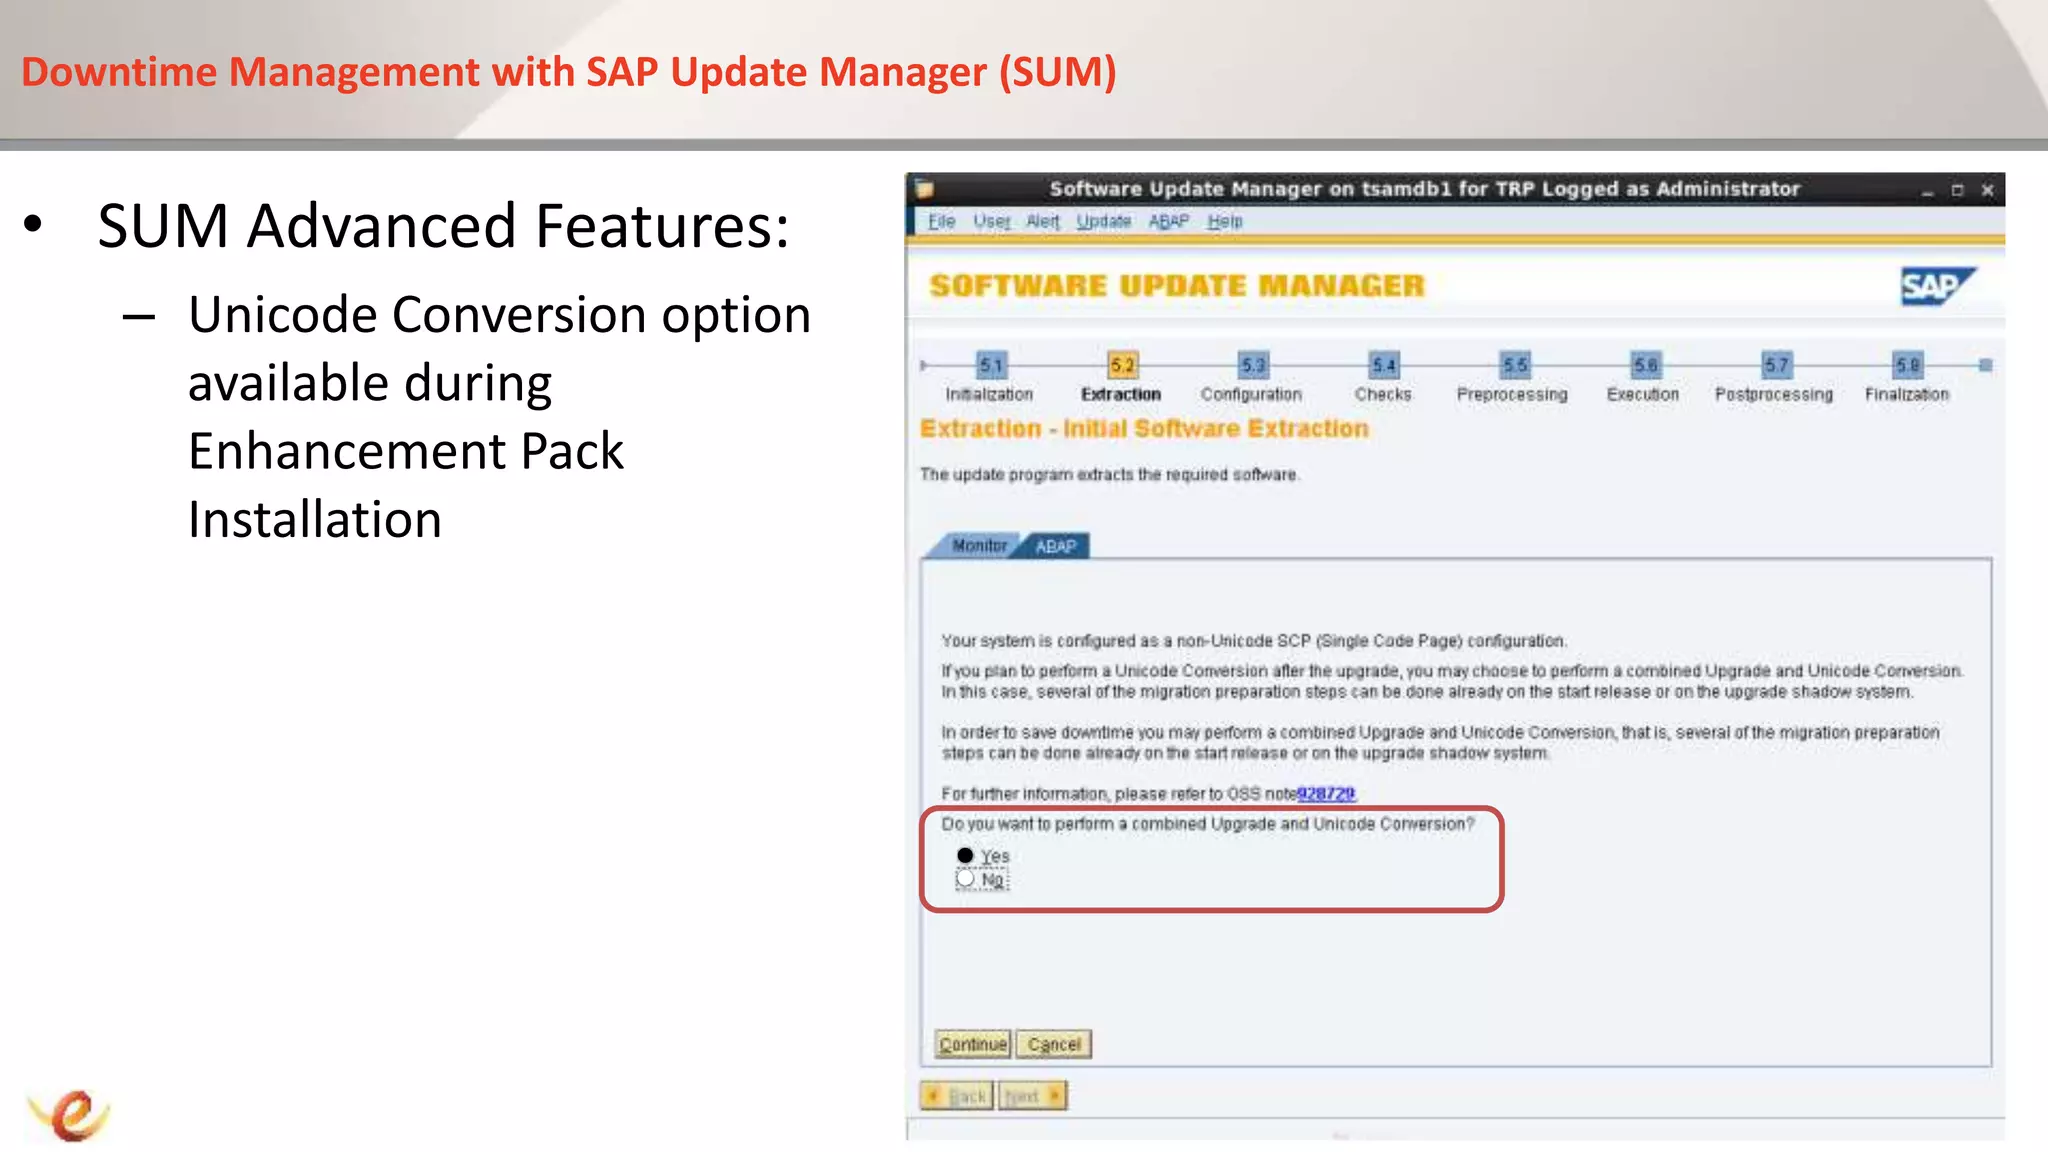
Task: Click the 5.2 Extraction step icon
Action: [x=1122, y=365]
